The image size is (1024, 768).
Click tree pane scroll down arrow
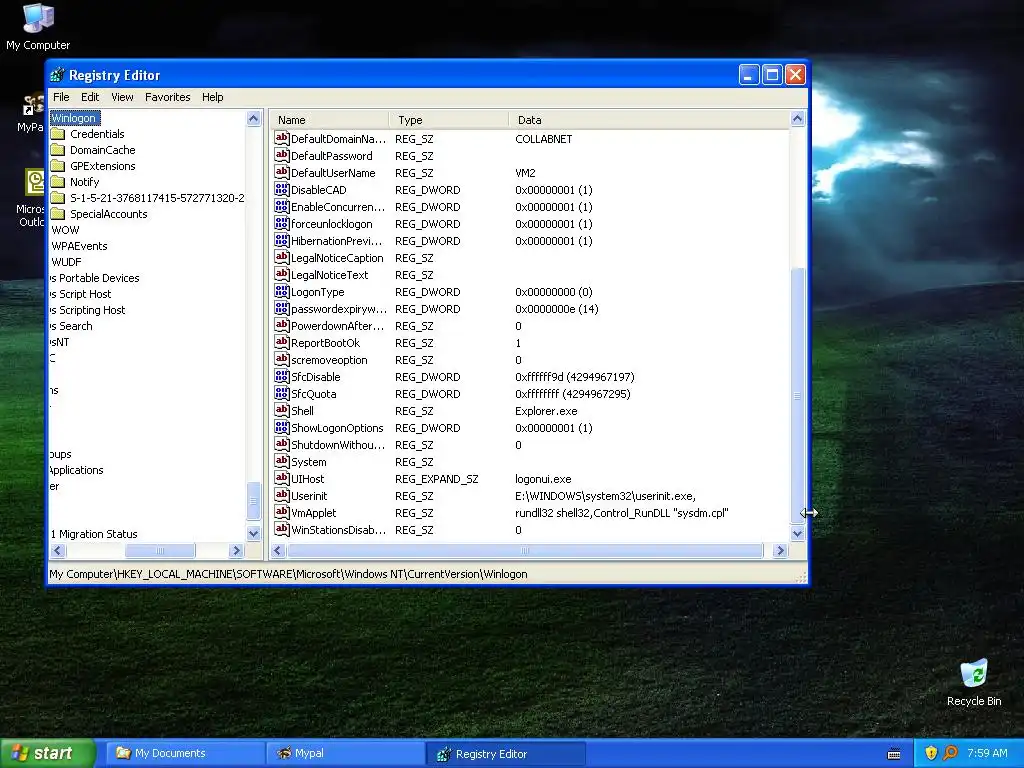coord(254,534)
